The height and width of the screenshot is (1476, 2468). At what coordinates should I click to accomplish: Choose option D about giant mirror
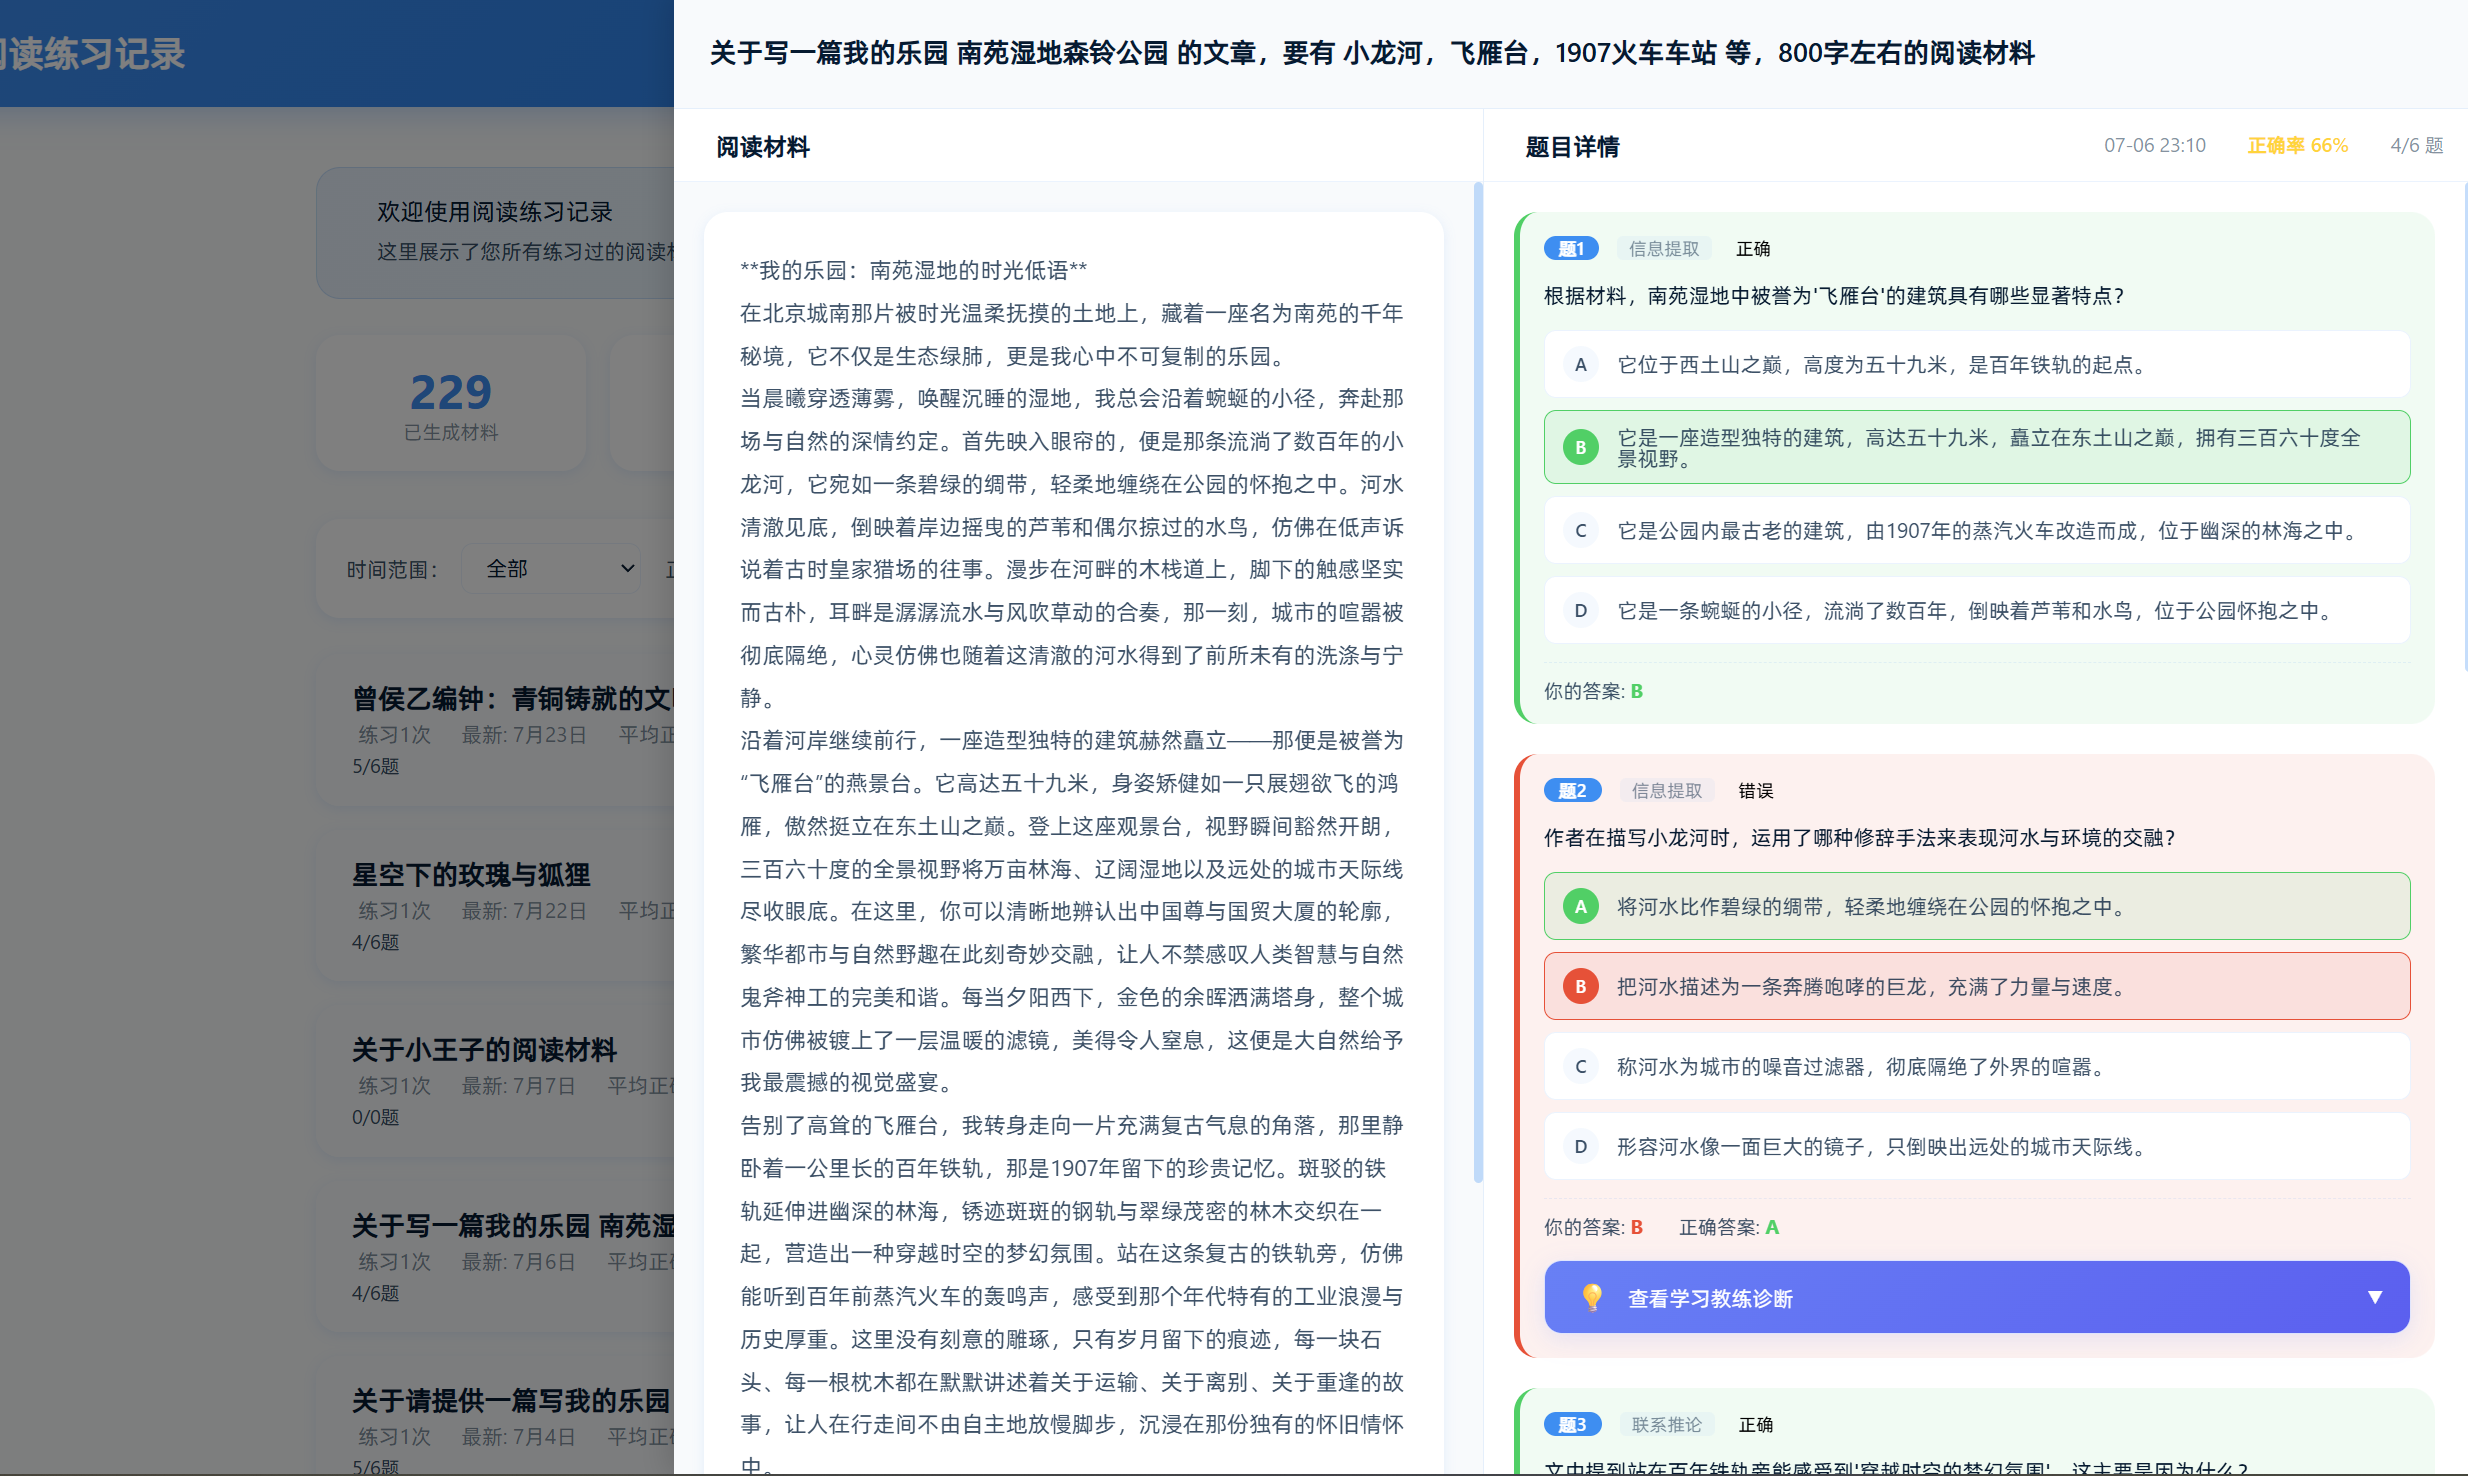tap(1976, 1147)
